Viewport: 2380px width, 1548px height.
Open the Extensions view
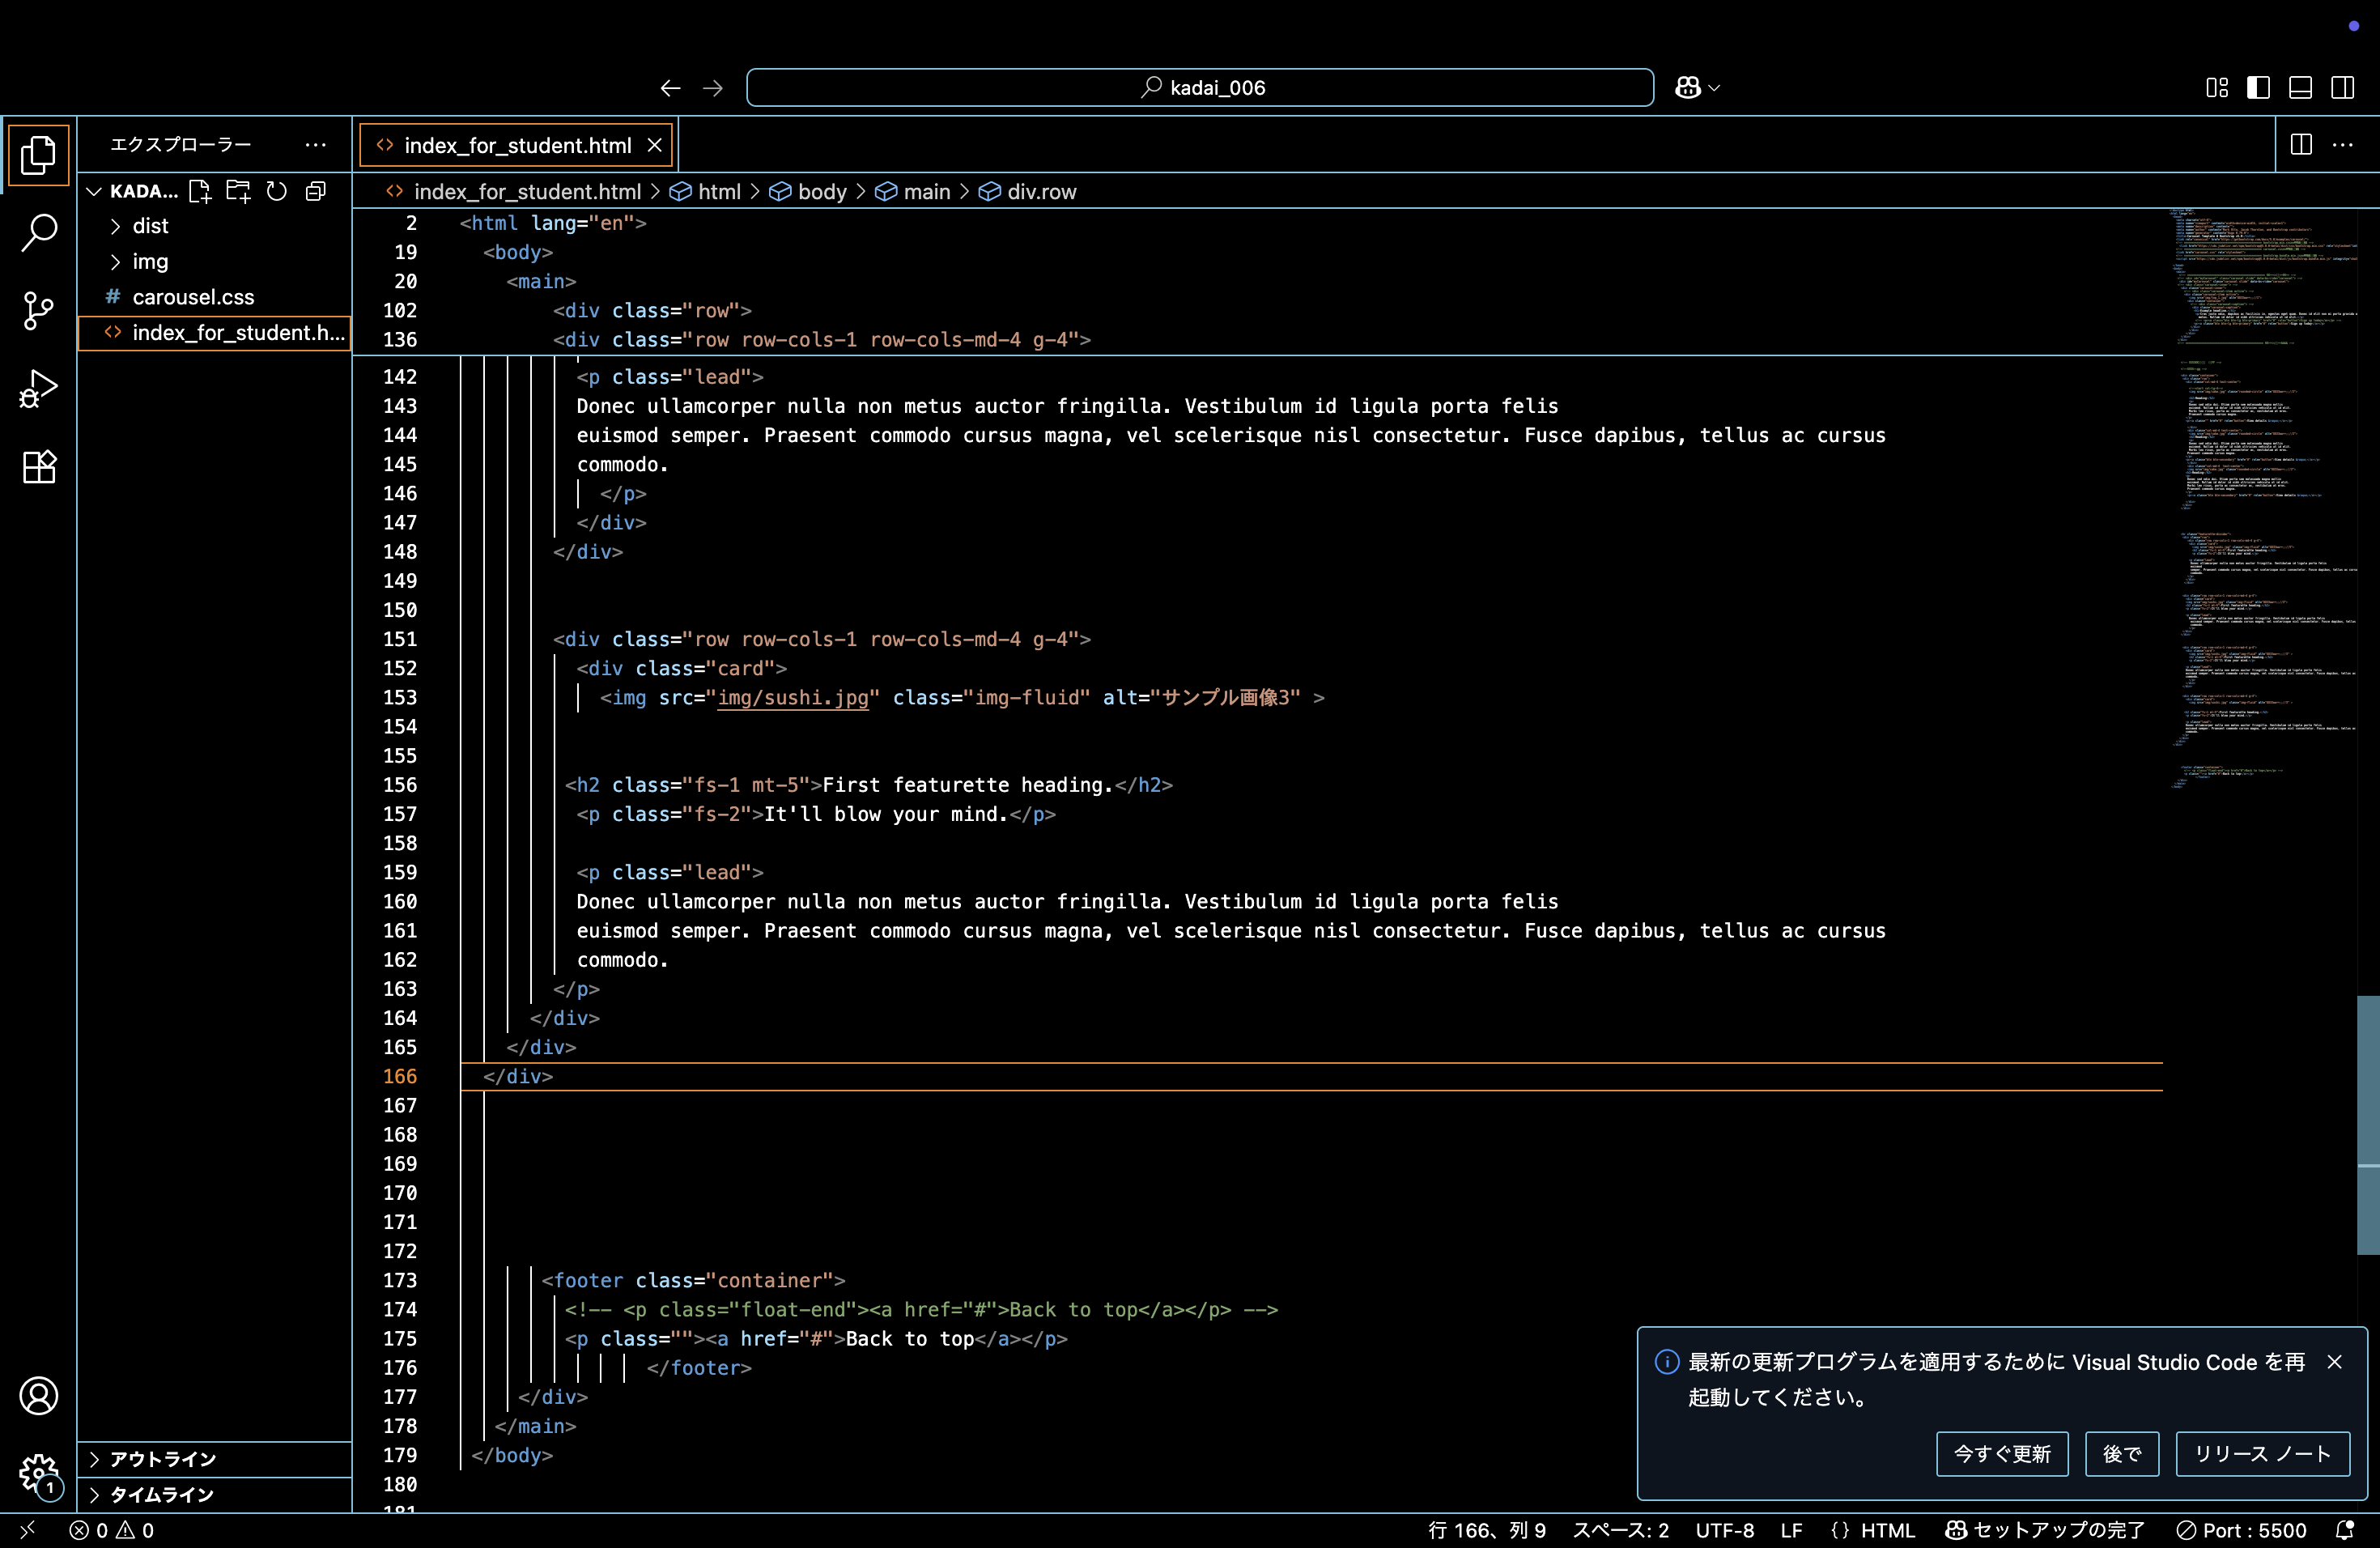click(x=38, y=466)
